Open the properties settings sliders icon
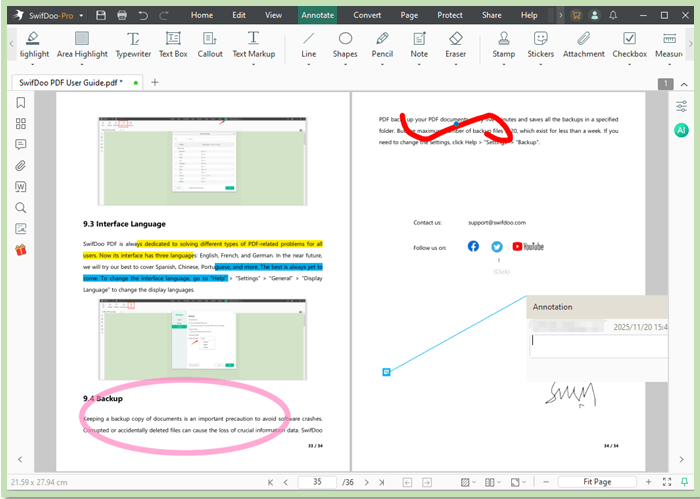The width and height of the screenshot is (700, 499). (681, 106)
